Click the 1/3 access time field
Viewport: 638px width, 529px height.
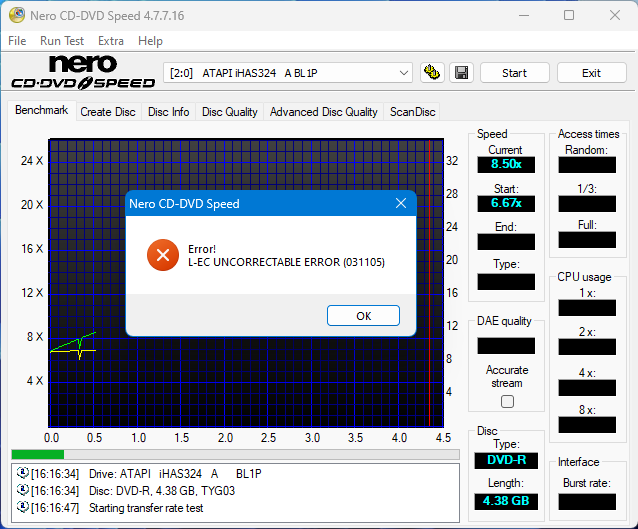[587, 203]
